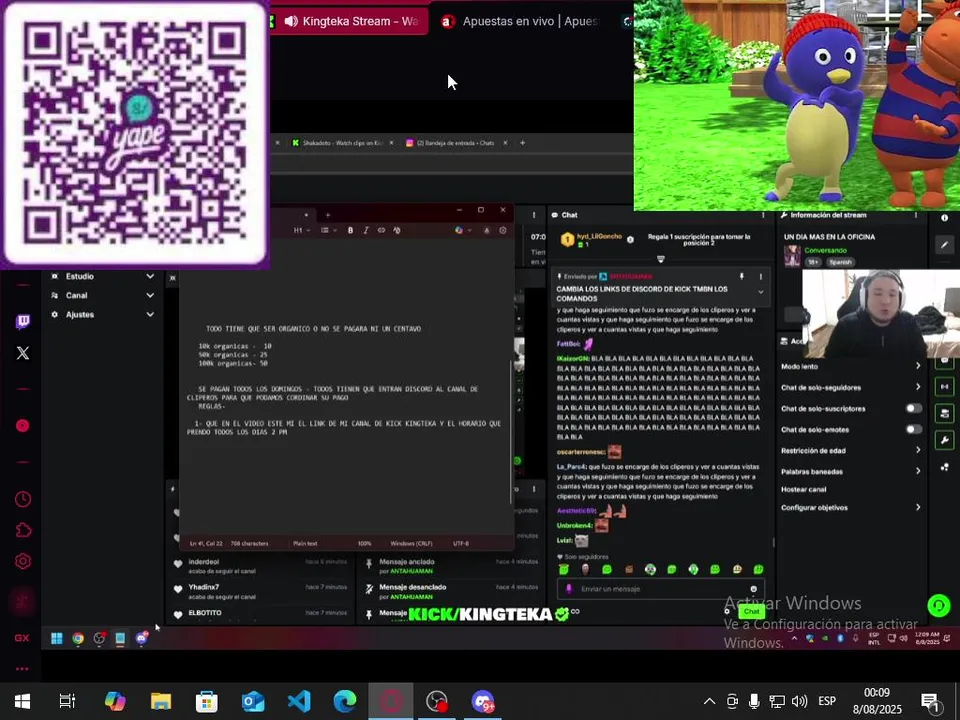960x720 pixels.
Task: Show hidden system tray icons arrow
Action: tap(709, 701)
